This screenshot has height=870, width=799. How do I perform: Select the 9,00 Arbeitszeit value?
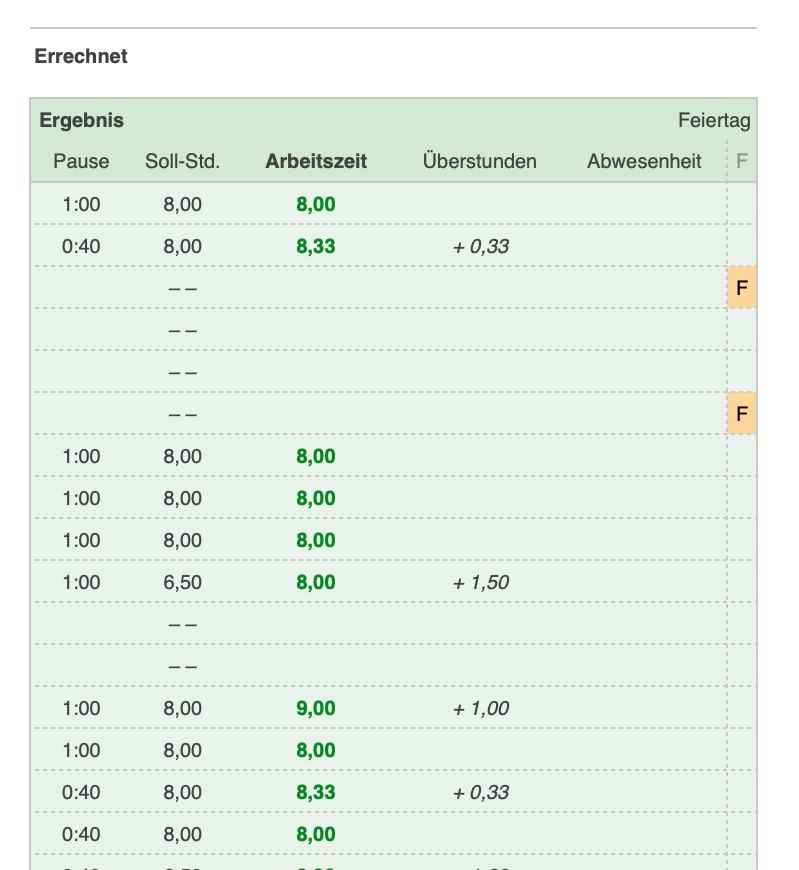pyautogui.click(x=316, y=709)
